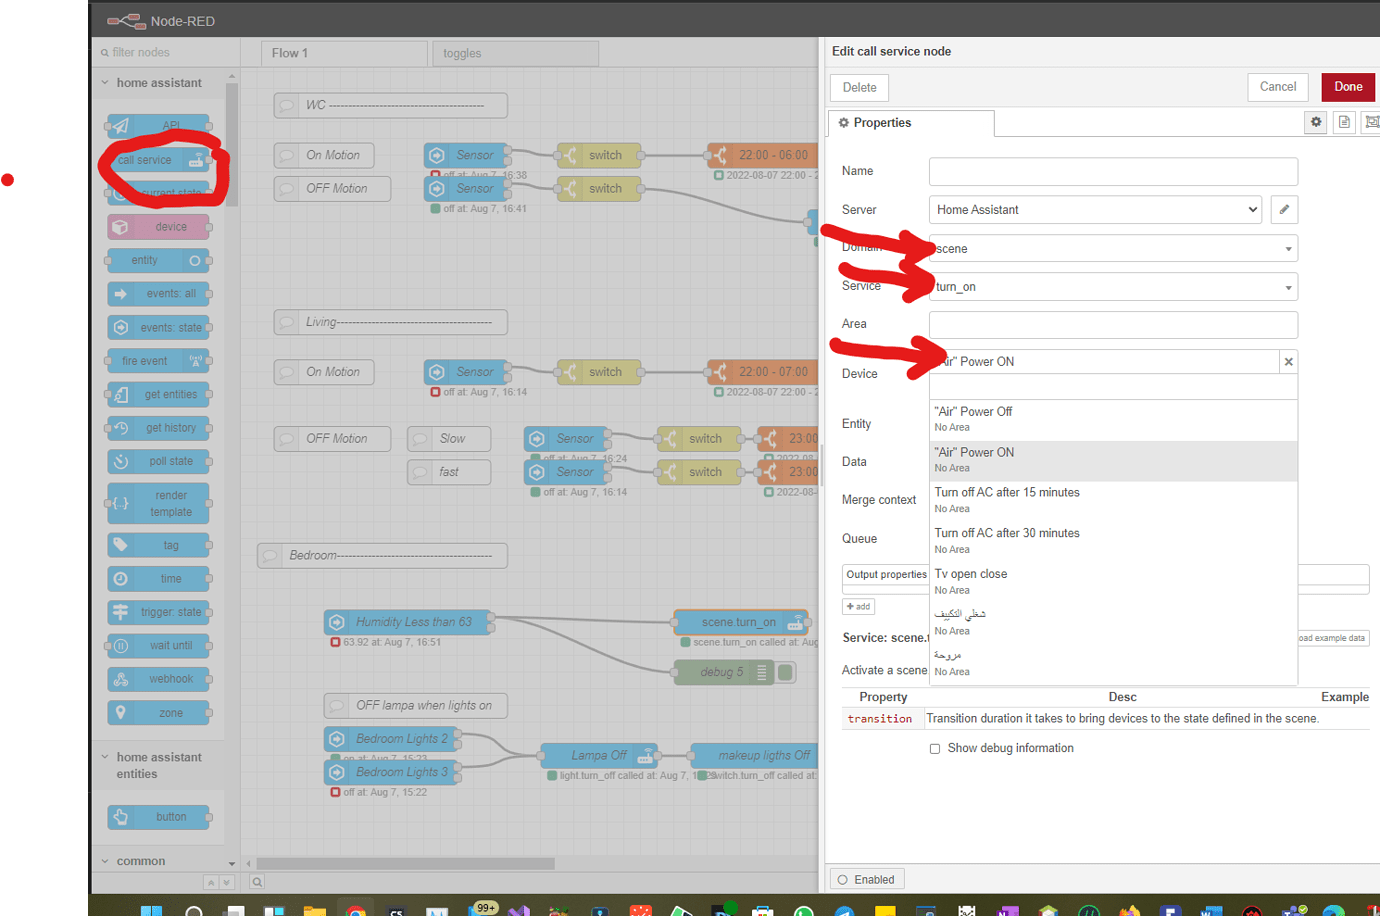Toggle the debug 5 node output button
1380x916 pixels.
tap(786, 672)
